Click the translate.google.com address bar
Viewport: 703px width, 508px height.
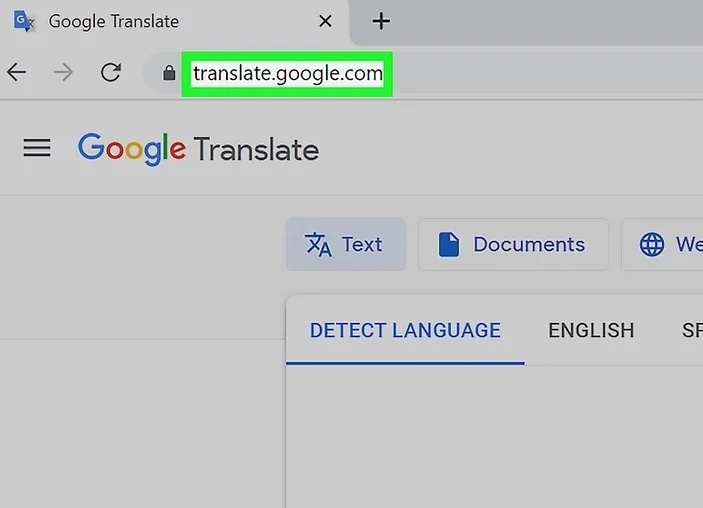287,74
